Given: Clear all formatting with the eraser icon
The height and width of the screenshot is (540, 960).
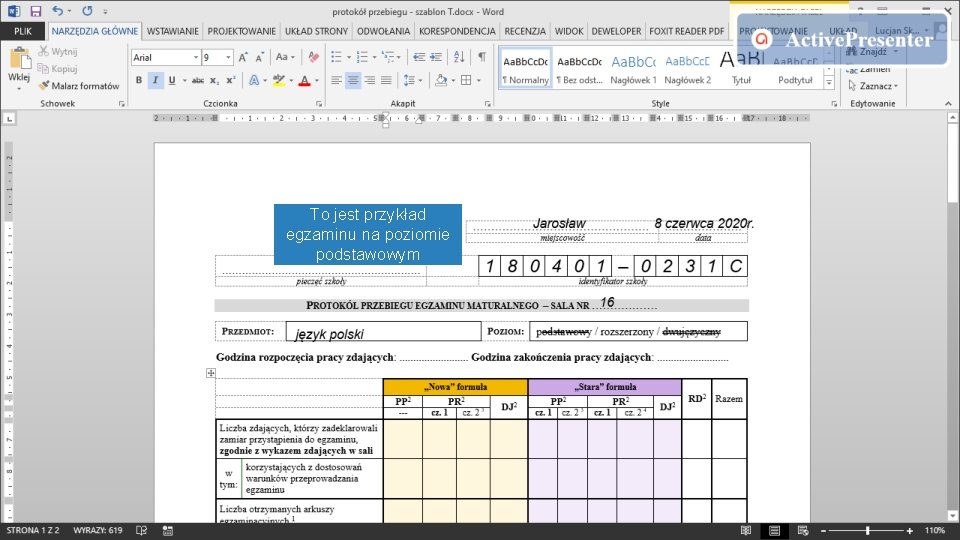Looking at the screenshot, I should tap(313, 58).
